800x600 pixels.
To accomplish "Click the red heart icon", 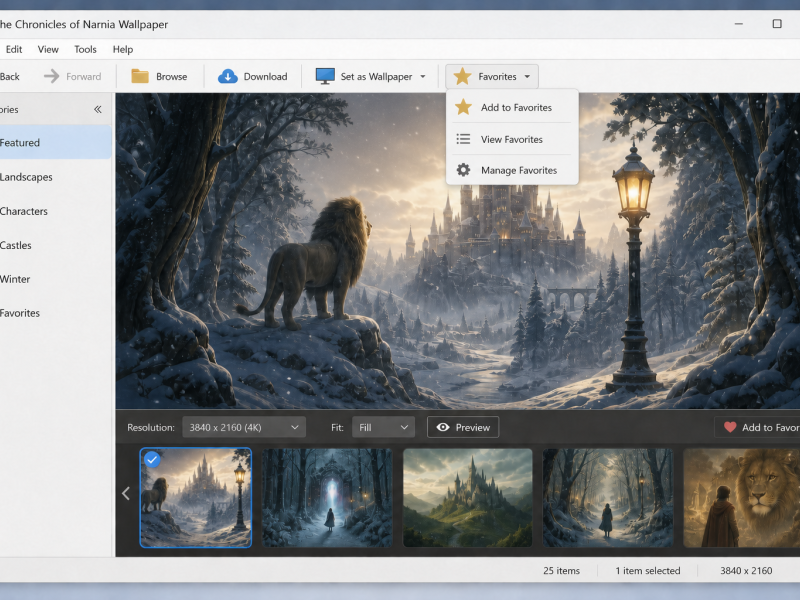I will pyautogui.click(x=730, y=427).
